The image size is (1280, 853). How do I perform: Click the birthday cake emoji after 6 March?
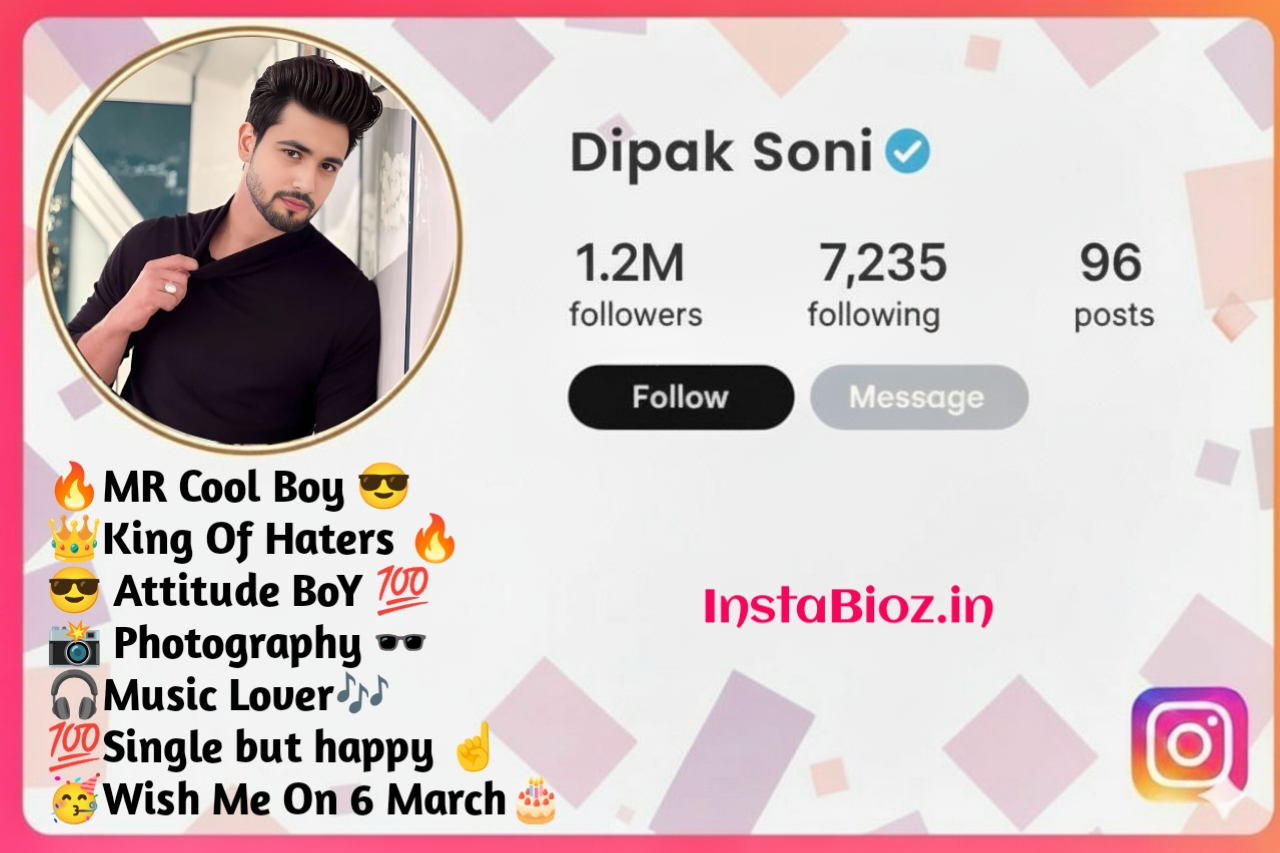pos(536,799)
